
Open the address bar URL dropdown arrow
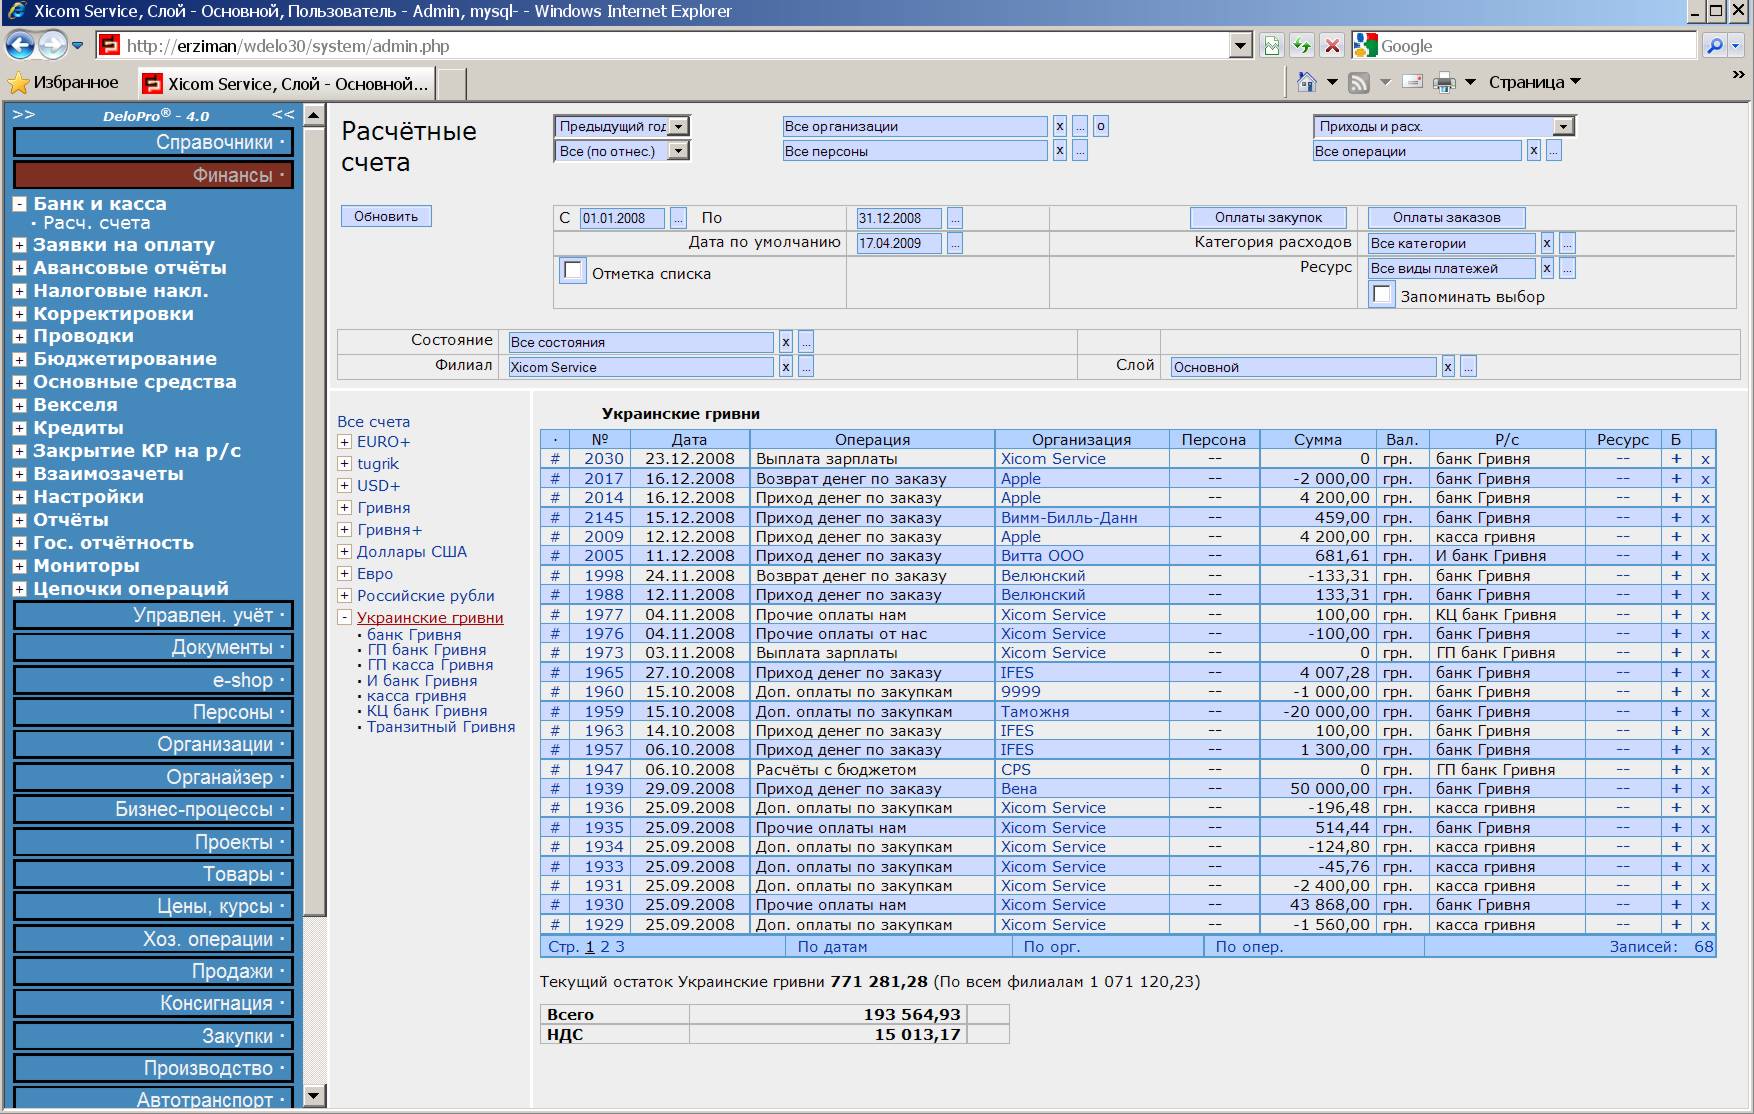point(1240,46)
